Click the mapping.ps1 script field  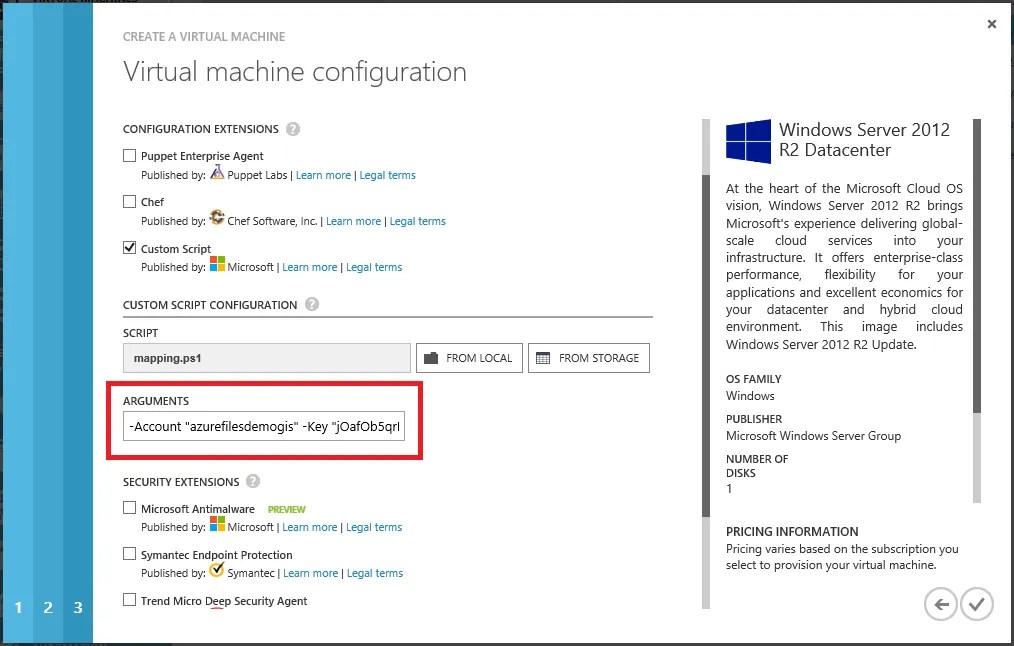click(x=266, y=358)
